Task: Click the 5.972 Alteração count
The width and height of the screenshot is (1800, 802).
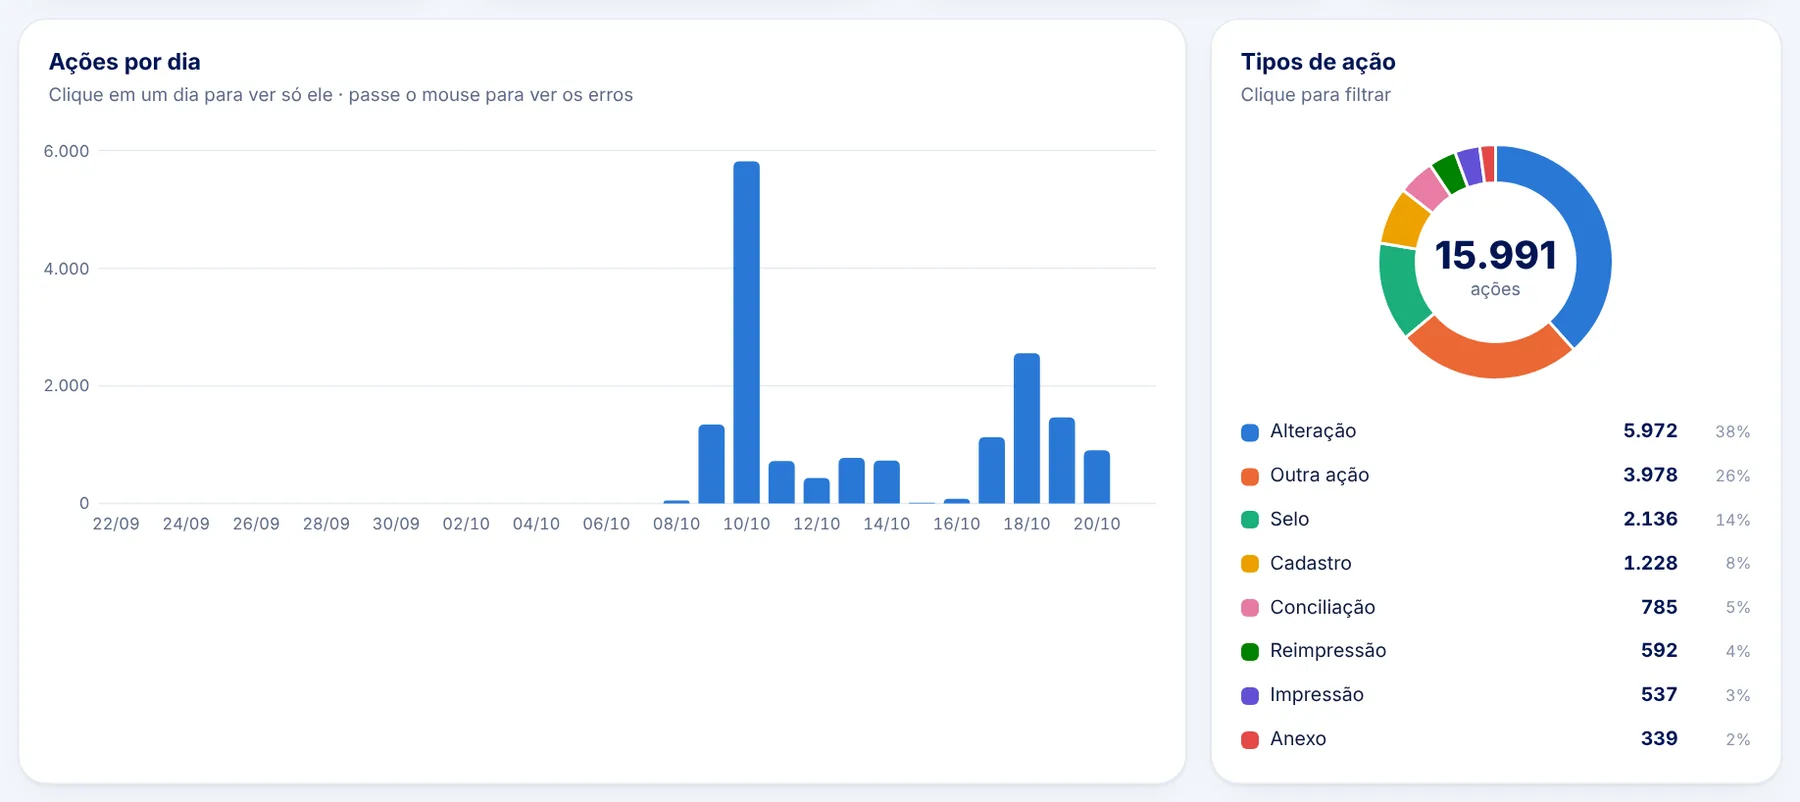Action: pyautogui.click(x=1650, y=431)
